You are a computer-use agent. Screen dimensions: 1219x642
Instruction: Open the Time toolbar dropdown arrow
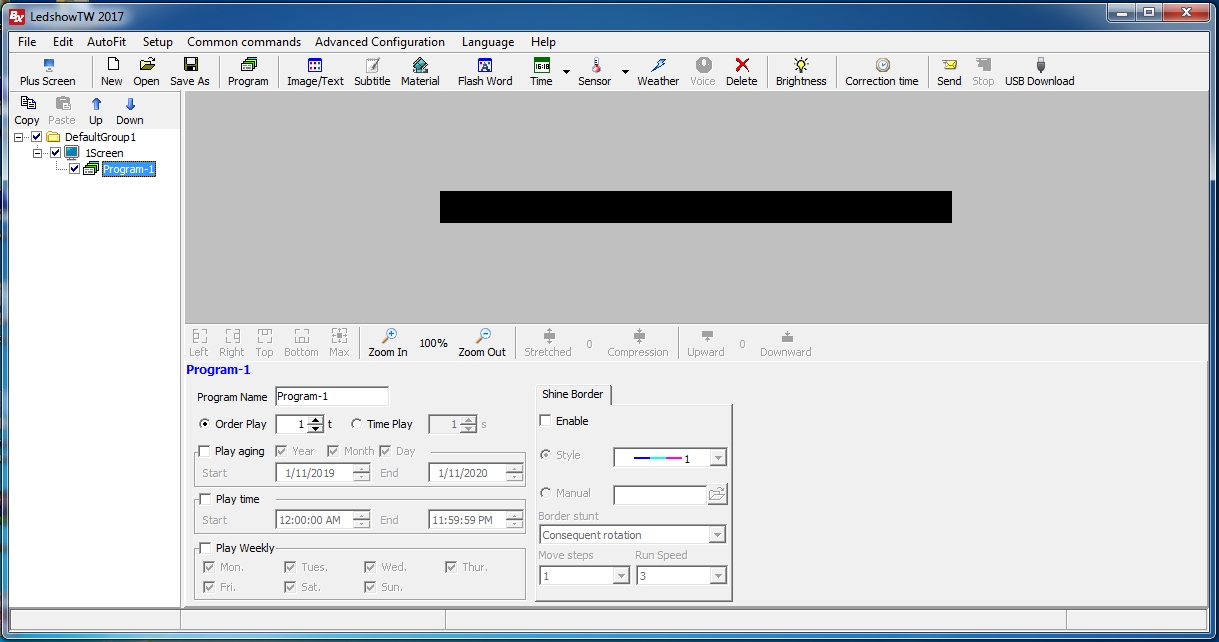[566, 72]
